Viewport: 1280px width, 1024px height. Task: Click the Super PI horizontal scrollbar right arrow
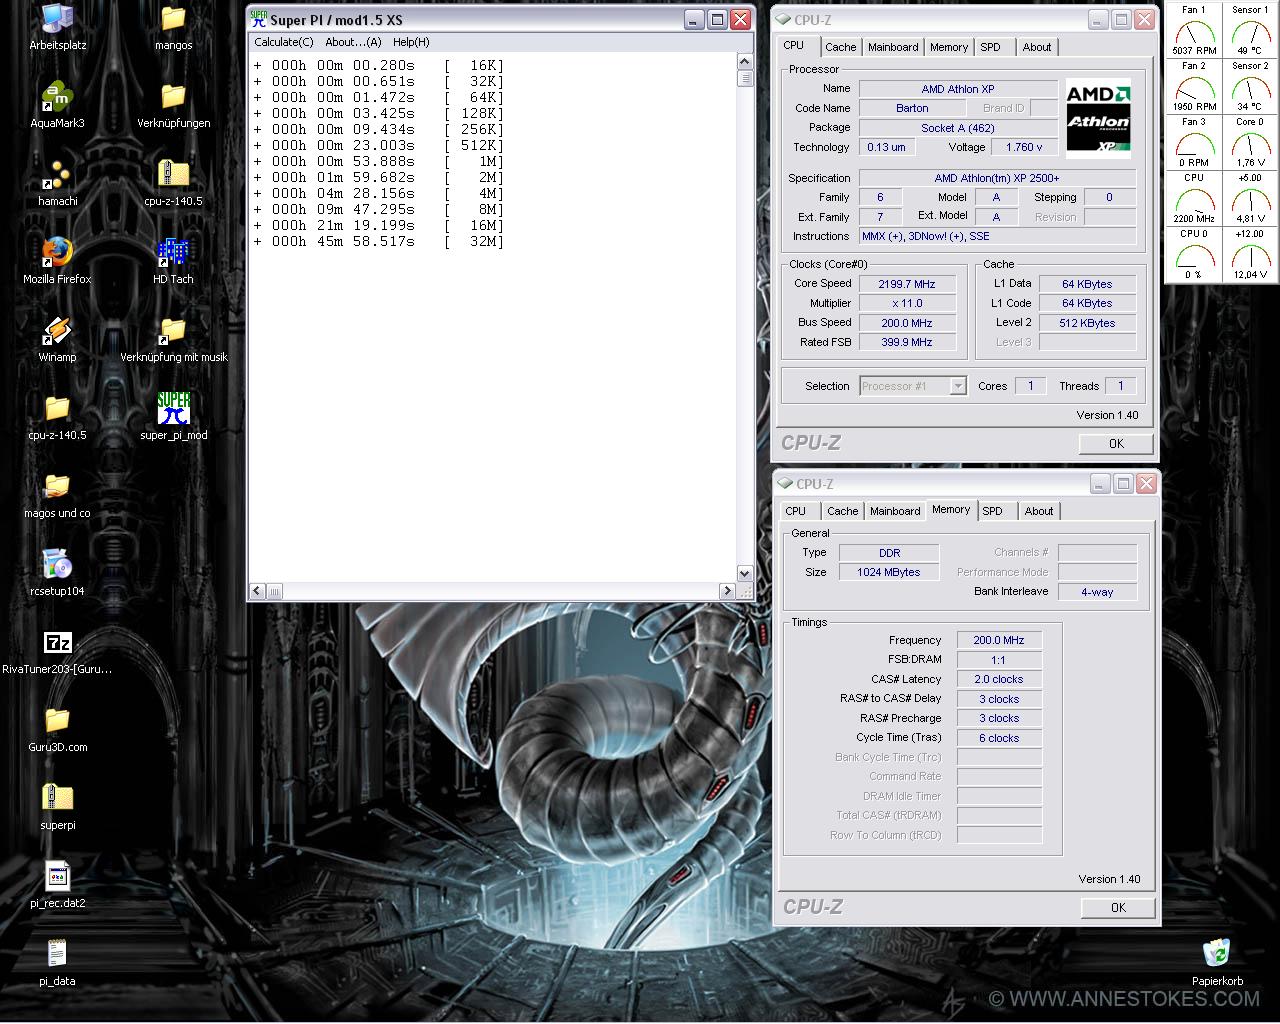pos(727,591)
